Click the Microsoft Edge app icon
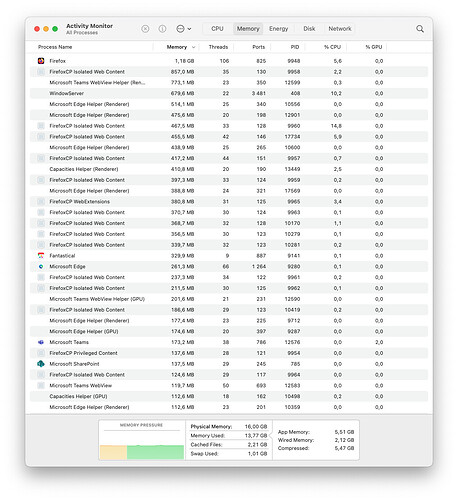 pos(41,266)
